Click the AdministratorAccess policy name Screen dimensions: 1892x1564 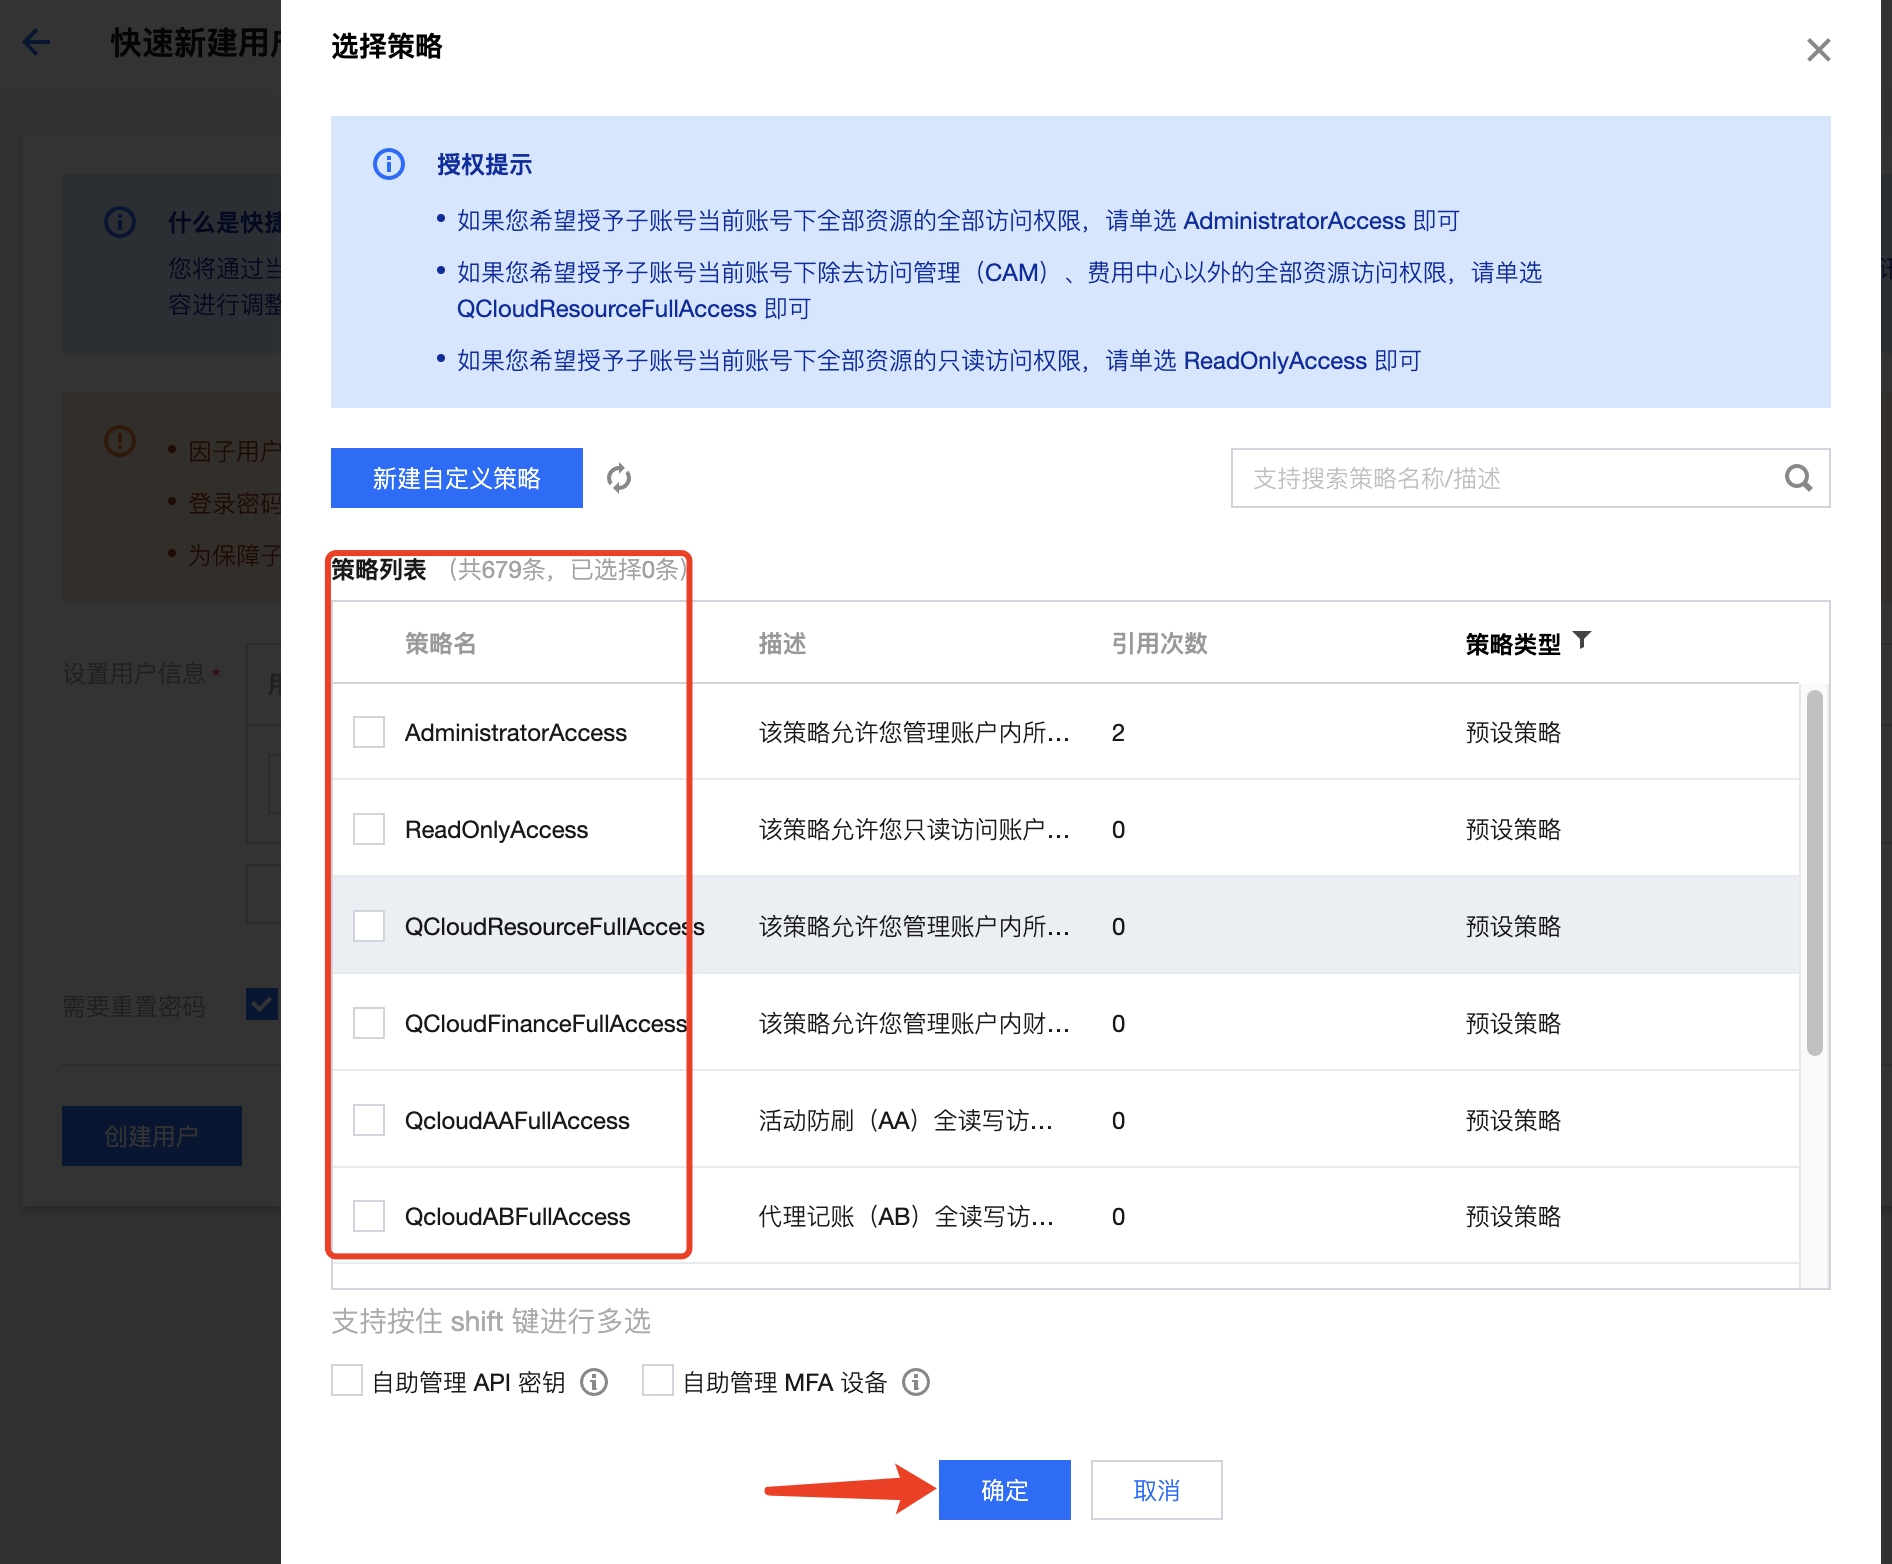(x=516, y=733)
